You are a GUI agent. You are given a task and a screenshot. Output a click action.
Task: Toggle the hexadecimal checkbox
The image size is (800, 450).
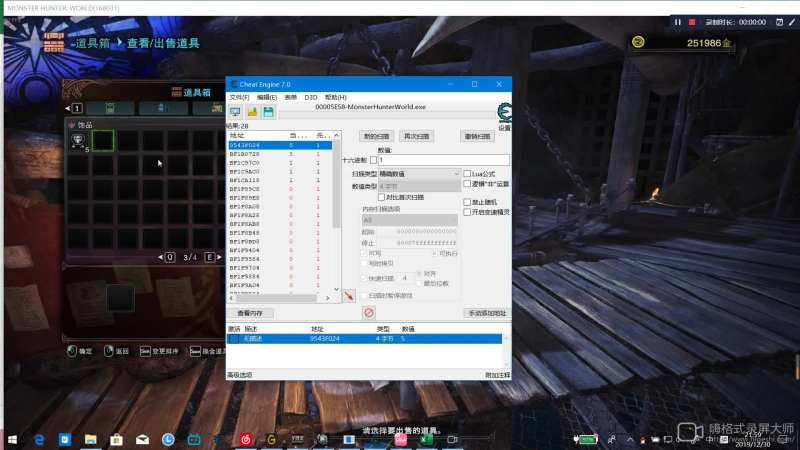tap(373, 160)
